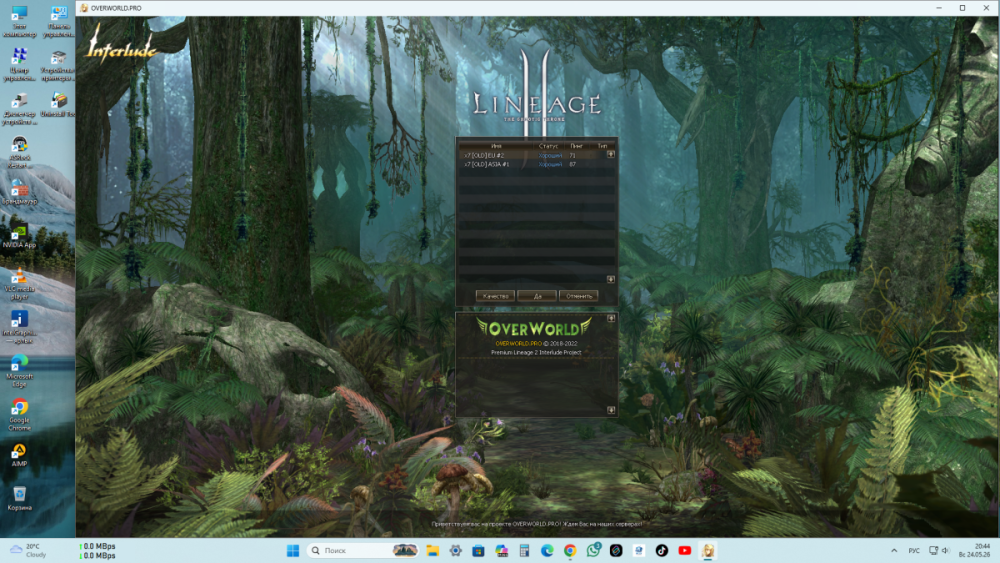Screen dimensions: 1000x563
Task: Click Premium Lineage 2 Interlude Project text
Action: [536, 352]
